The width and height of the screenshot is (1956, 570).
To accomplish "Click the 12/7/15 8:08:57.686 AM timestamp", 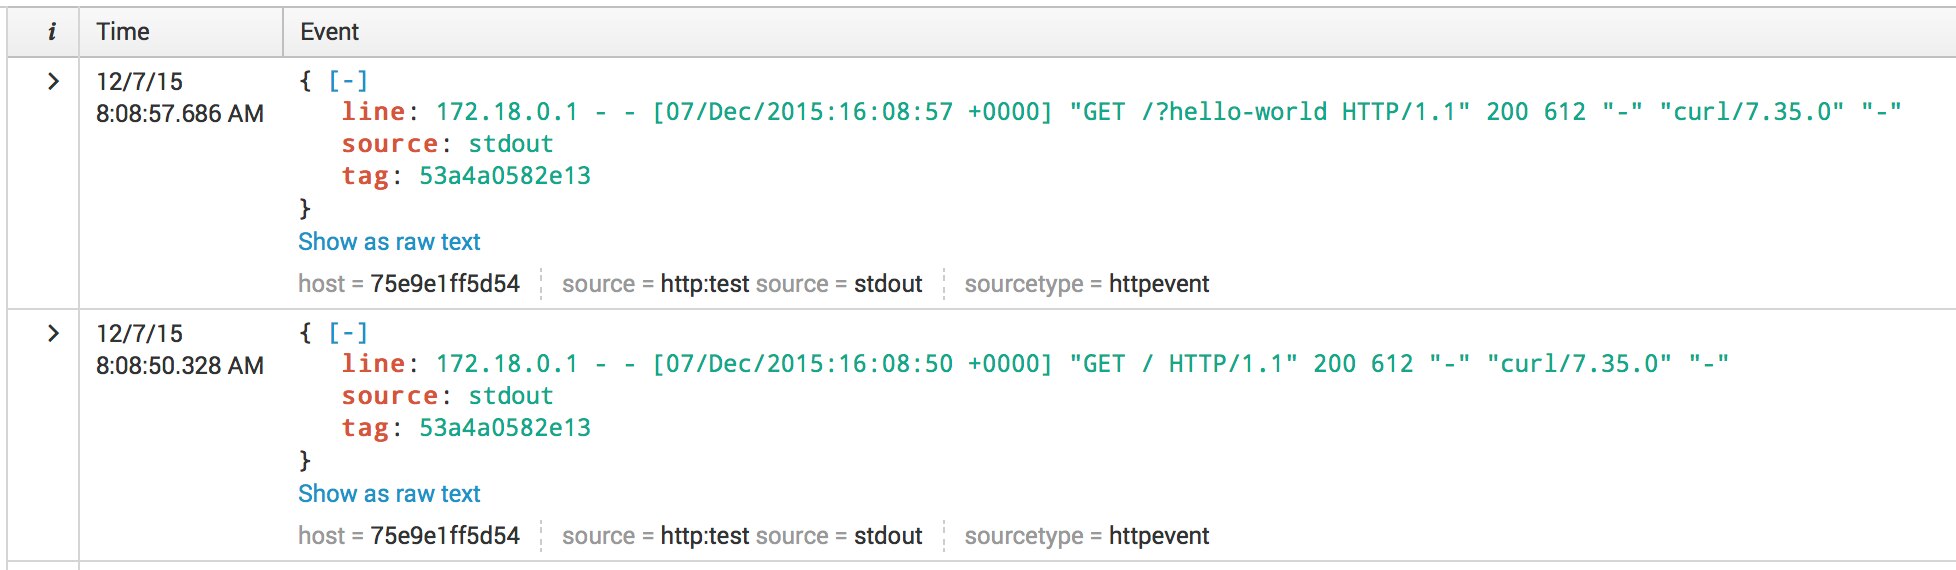I will point(179,98).
